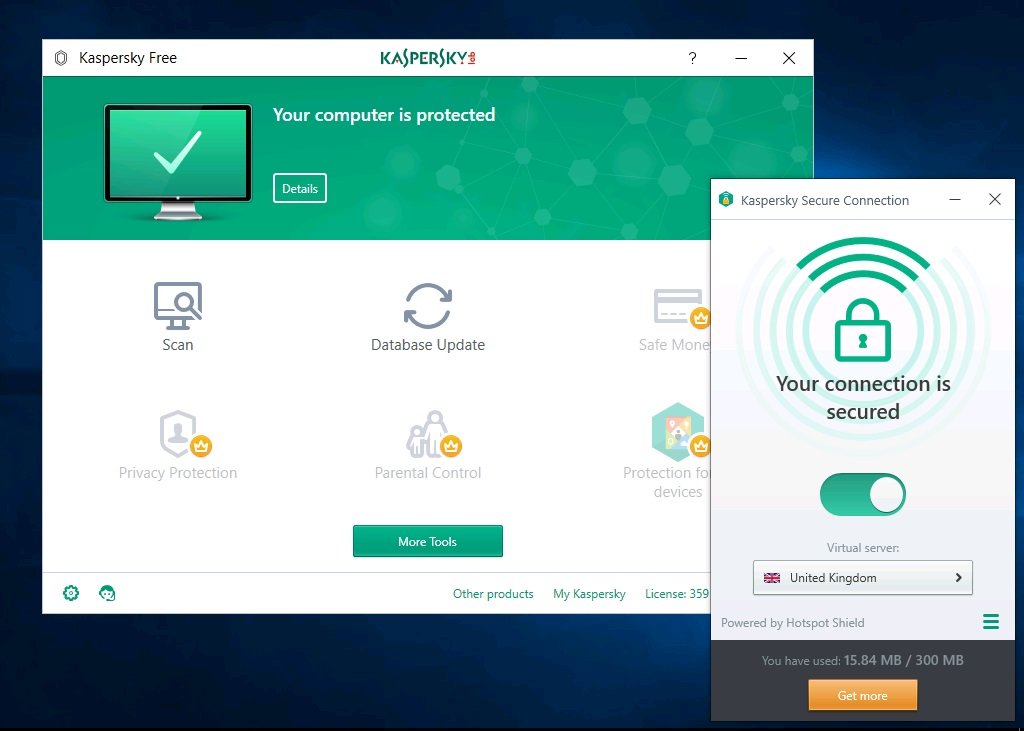Image resolution: width=1024 pixels, height=731 pixels.
Task: Click the License days remaining link
Action: [x=677, y=594]
